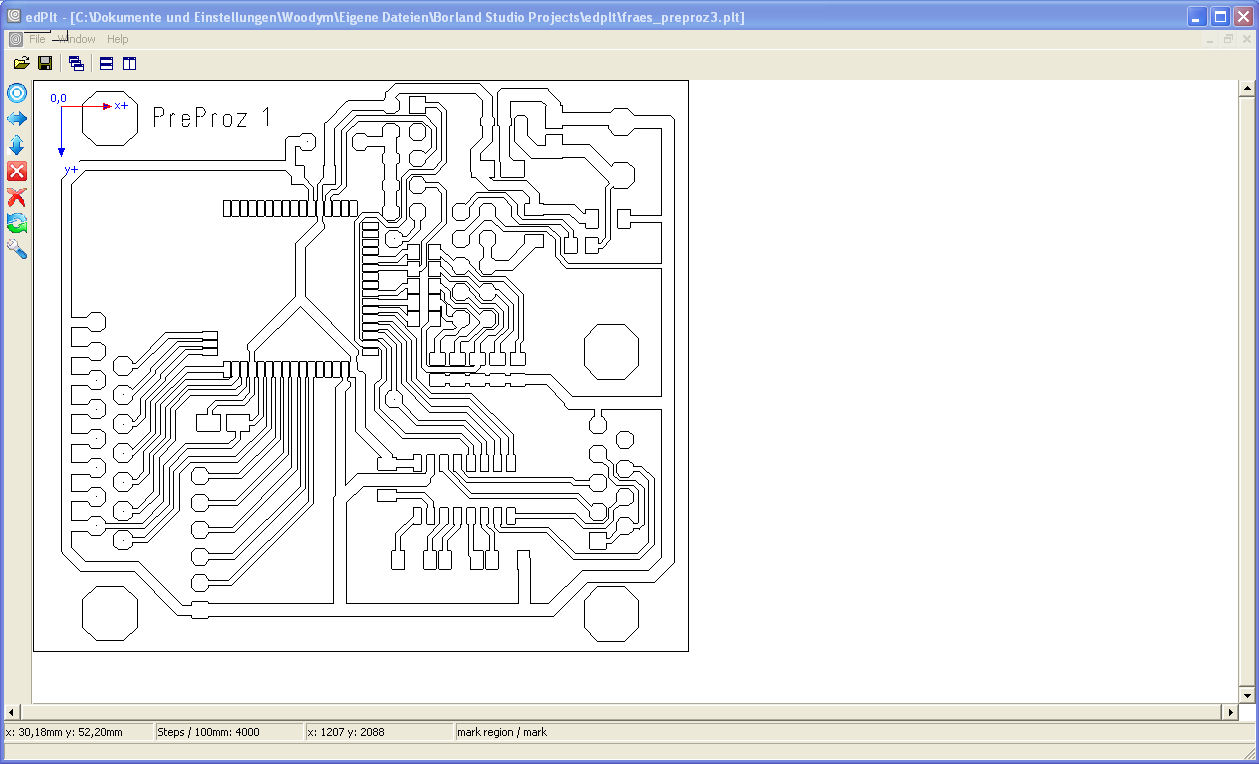
Task: Tile windows vertically using the toolbar icon
Action: pos(129,63)
